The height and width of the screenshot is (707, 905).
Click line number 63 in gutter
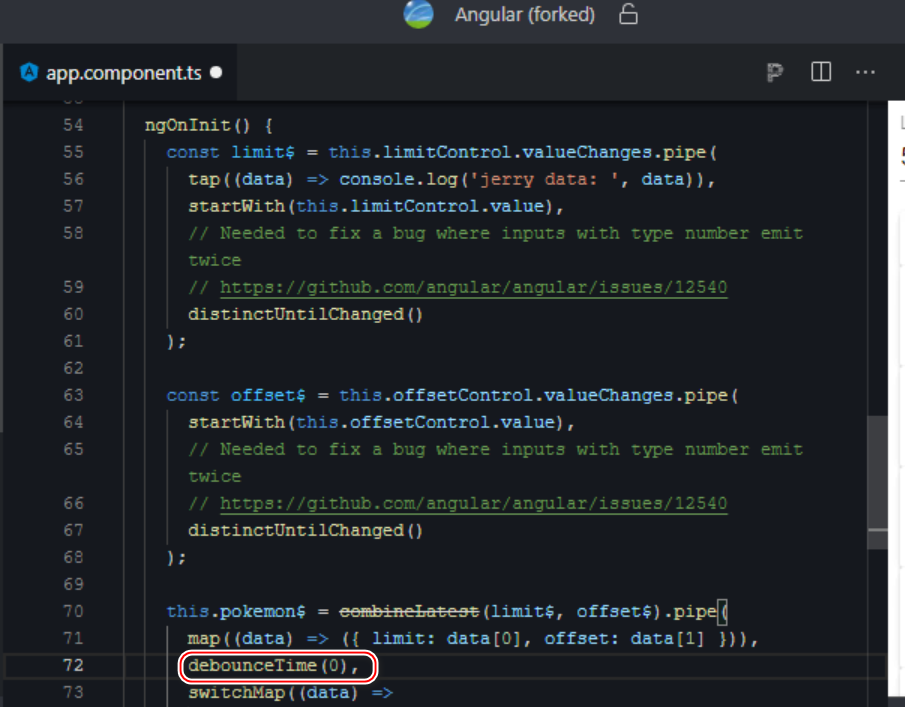(73, 395)
